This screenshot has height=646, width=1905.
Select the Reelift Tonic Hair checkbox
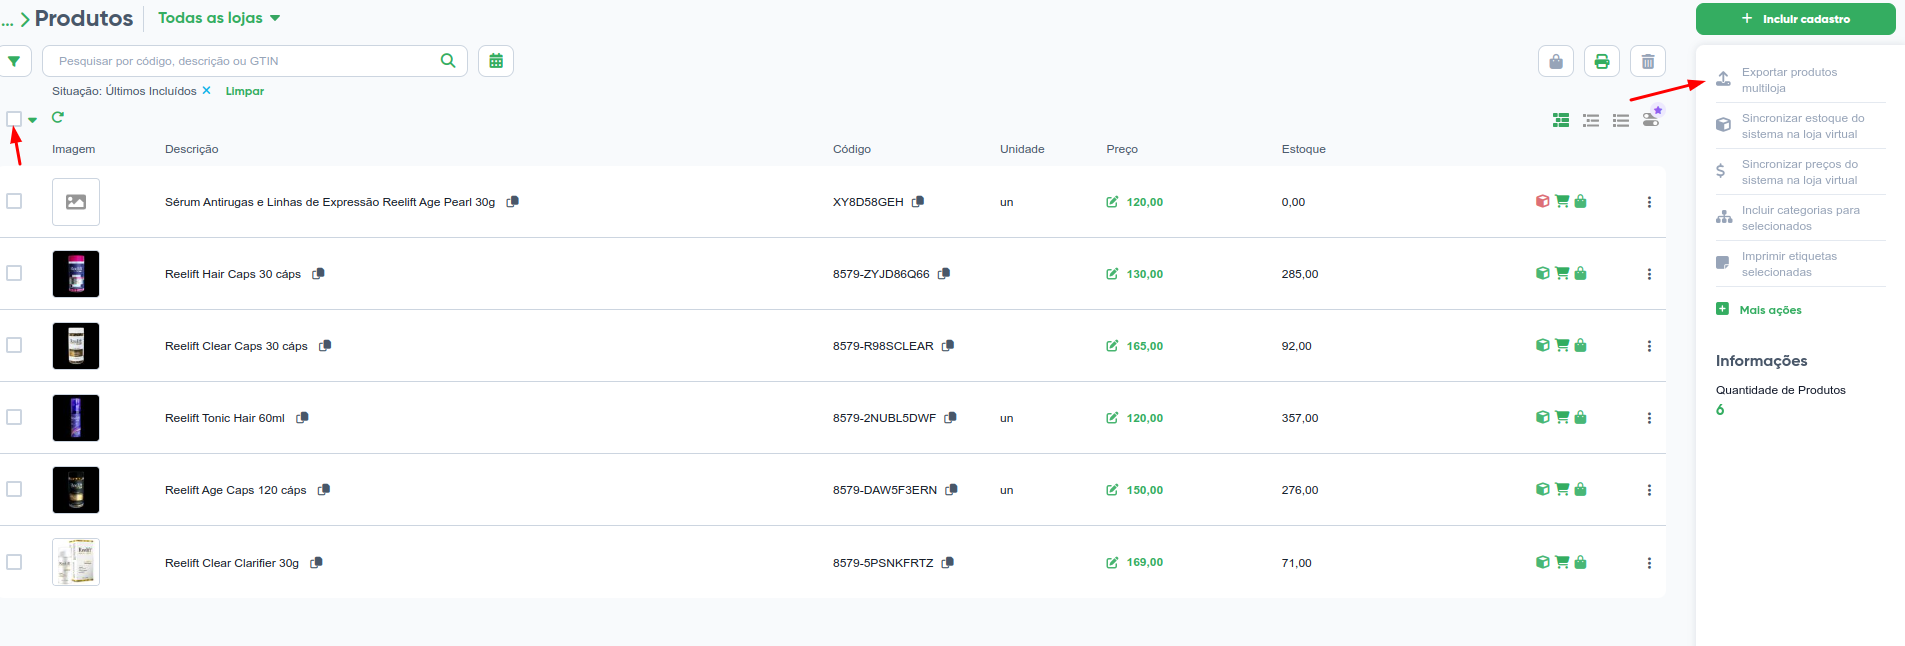point(14,417)
